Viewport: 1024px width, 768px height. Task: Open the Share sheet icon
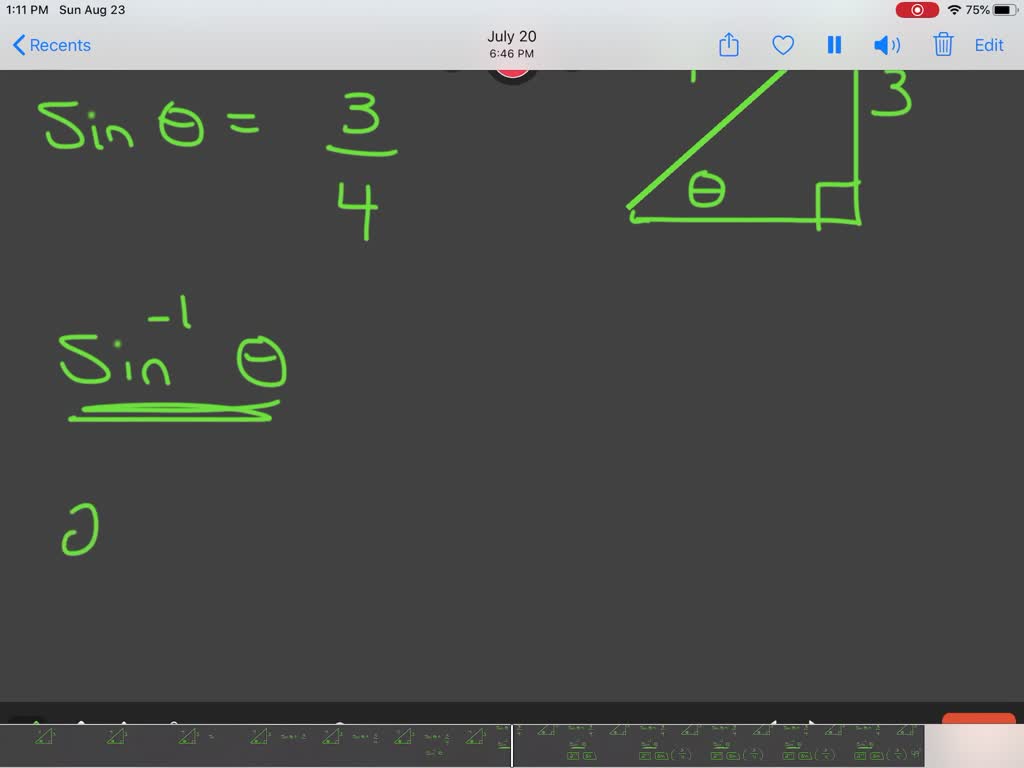point(727,45)
